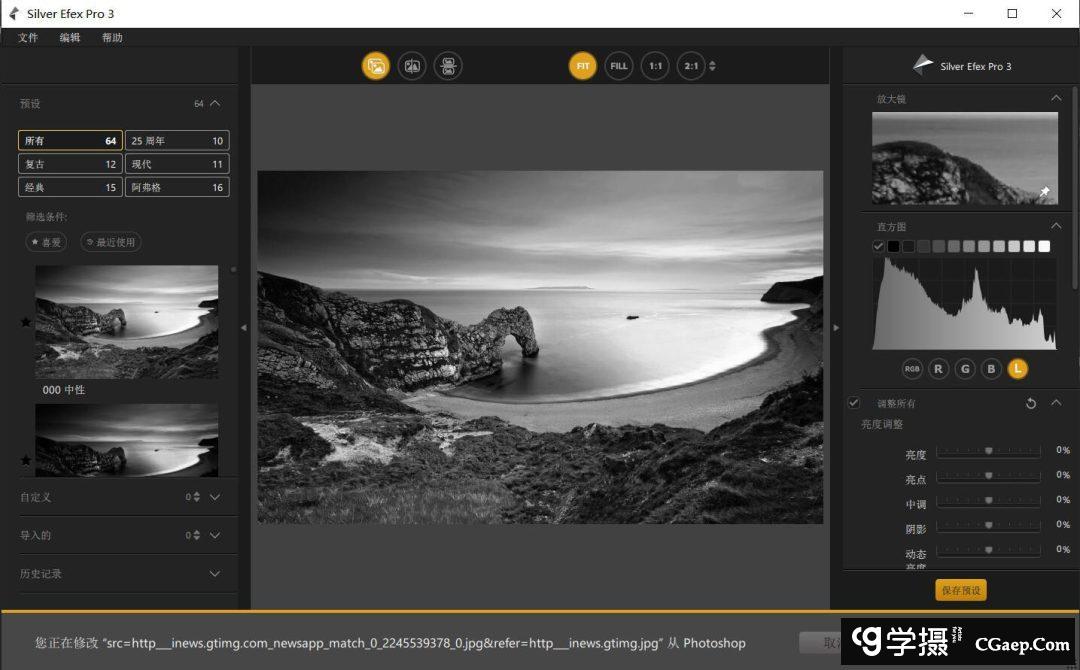The width and height of the screenshot is (1080, 670).
Task: Toggle the histogram zone checkbox
Action: click(x=878, y=246)
